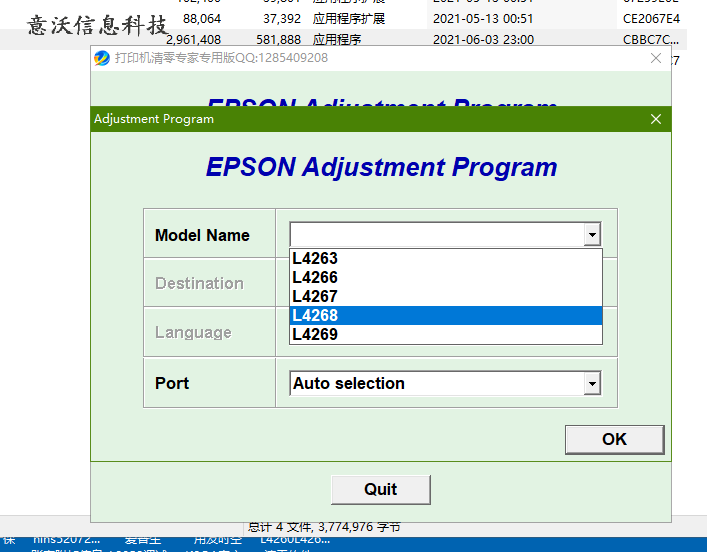
Task: Click the 2,961,408 file size cell
Action: coord(193,40)
